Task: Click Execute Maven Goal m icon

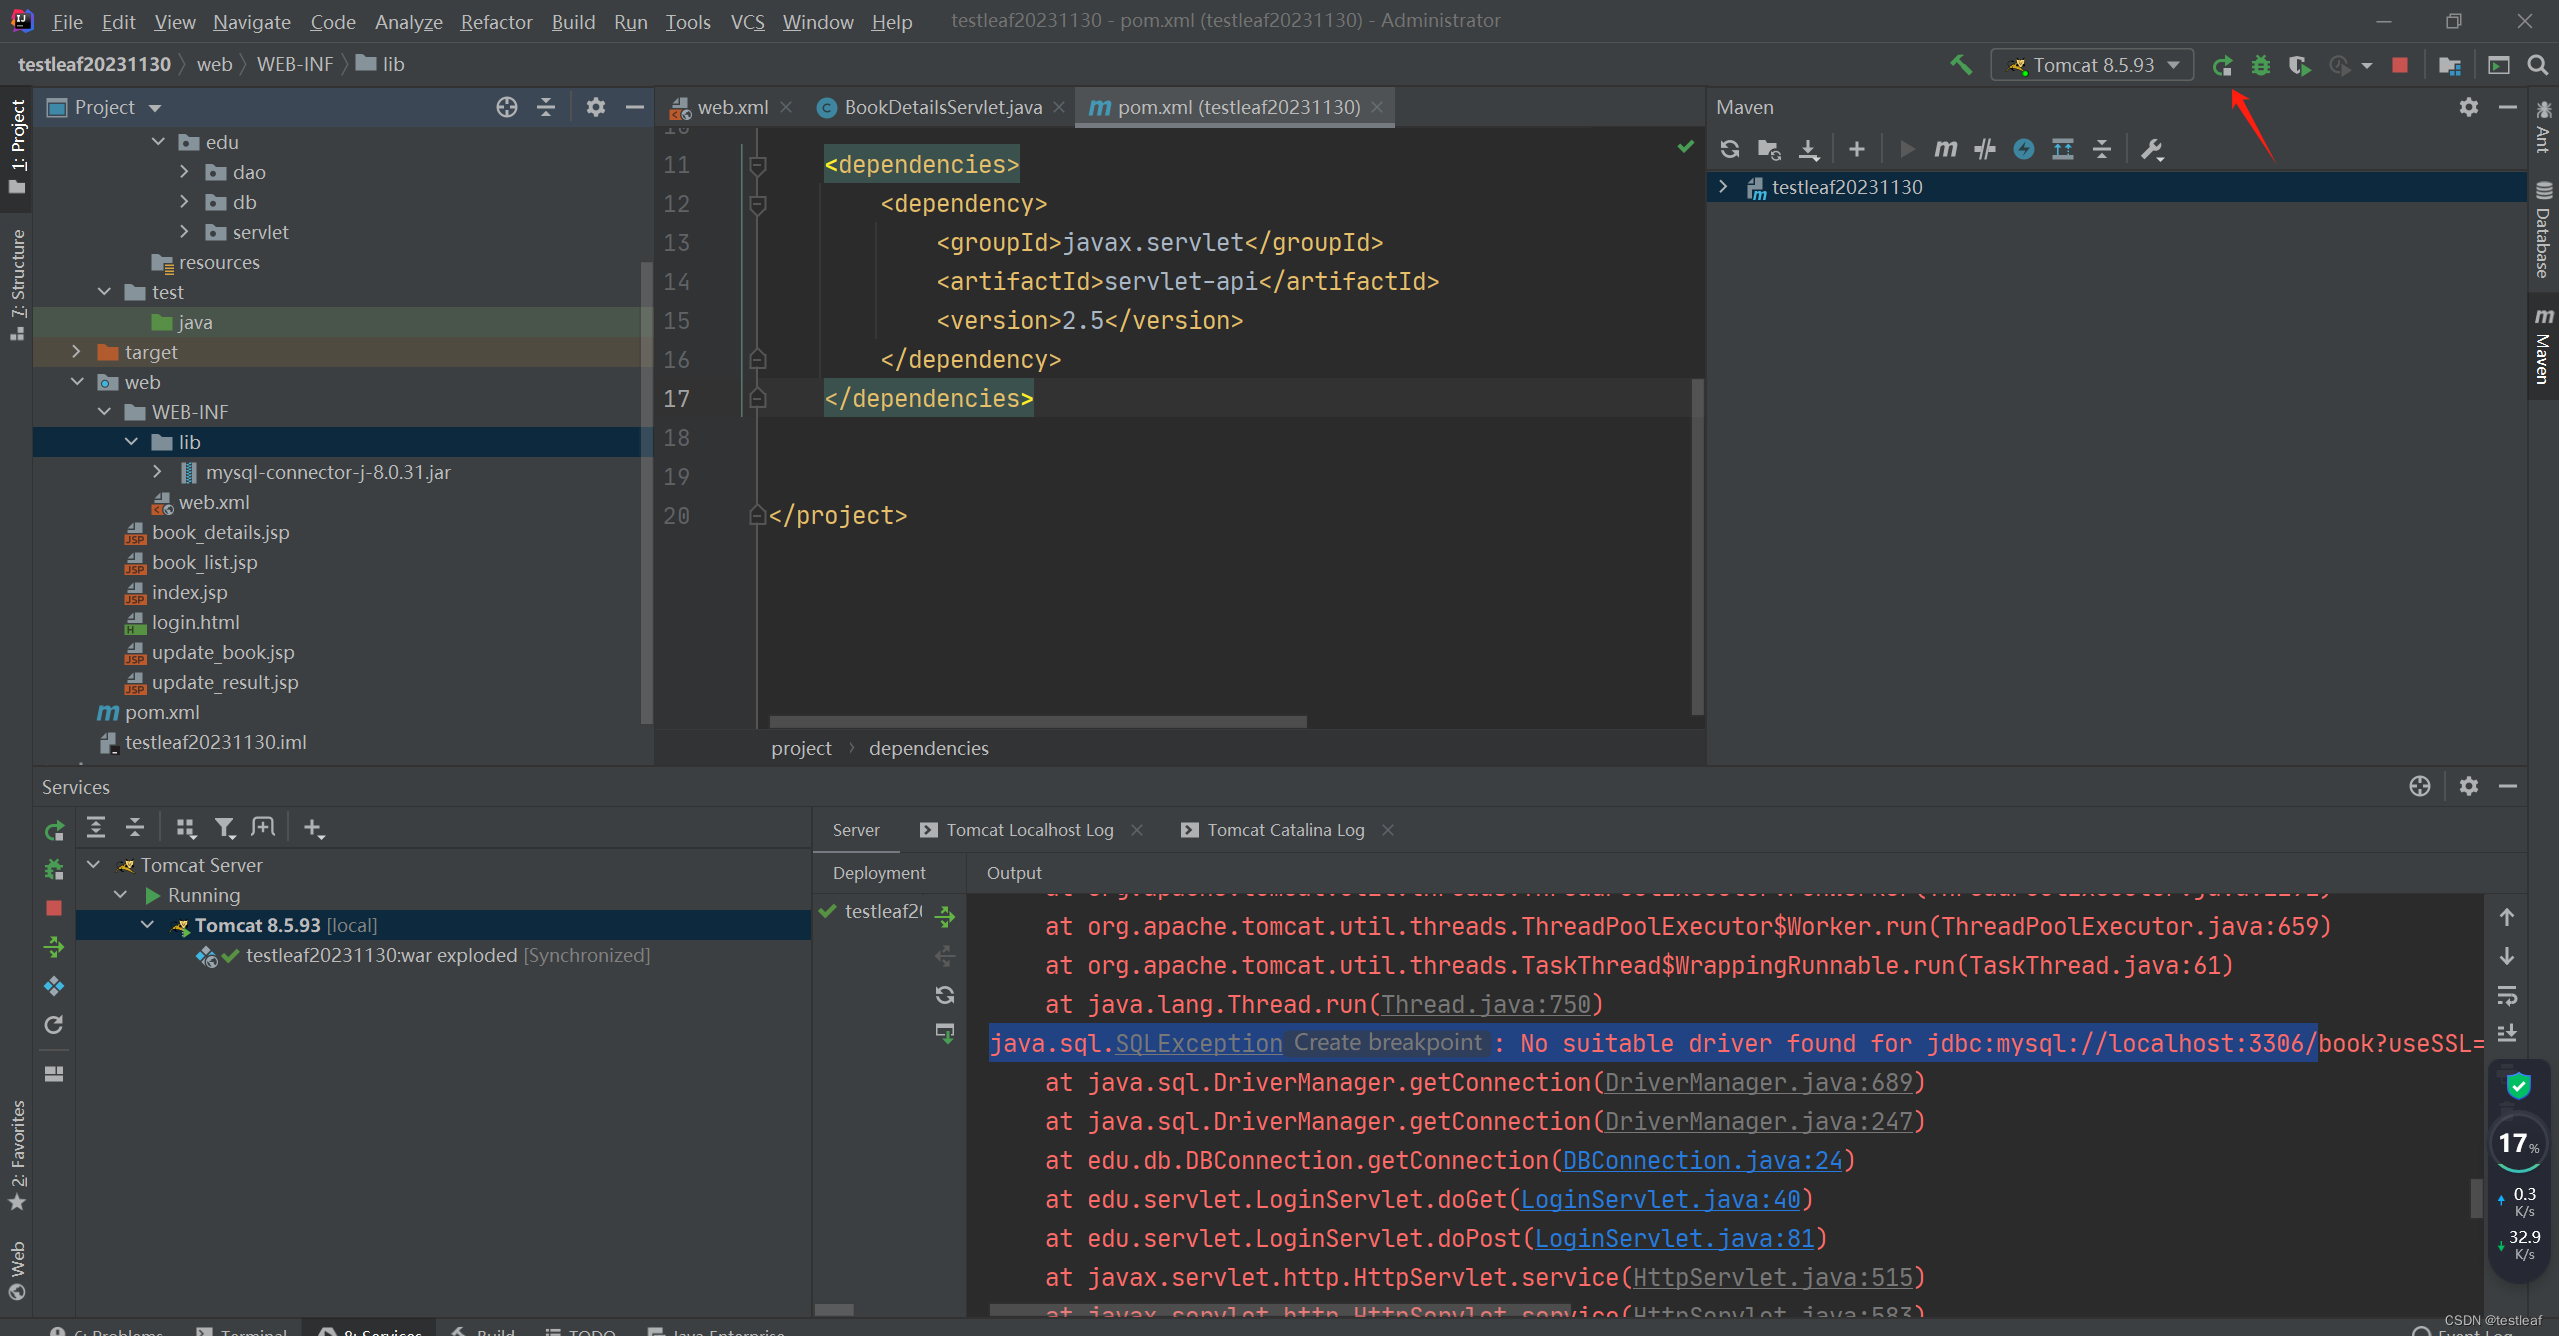Action: pos(1945,149)
